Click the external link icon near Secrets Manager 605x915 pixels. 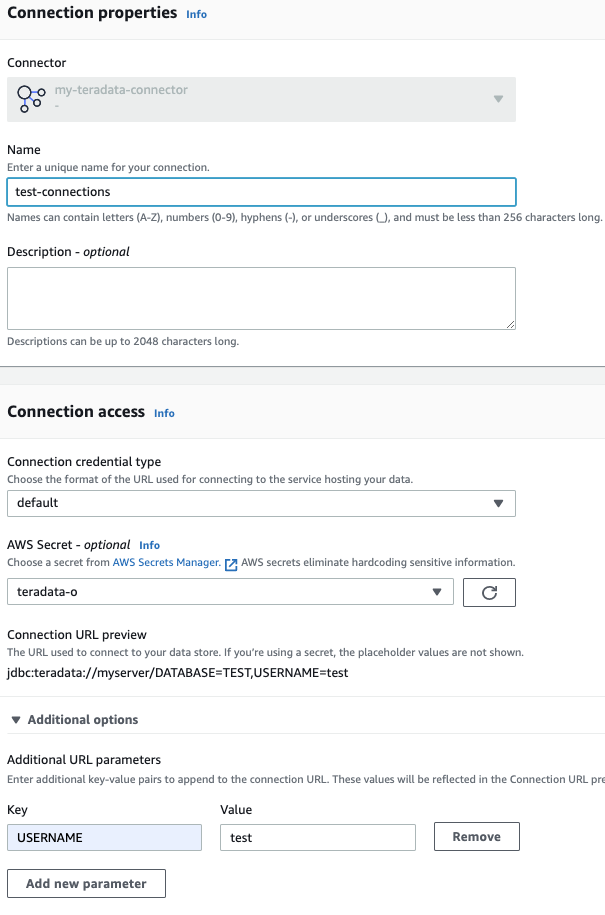pos(231,564)
